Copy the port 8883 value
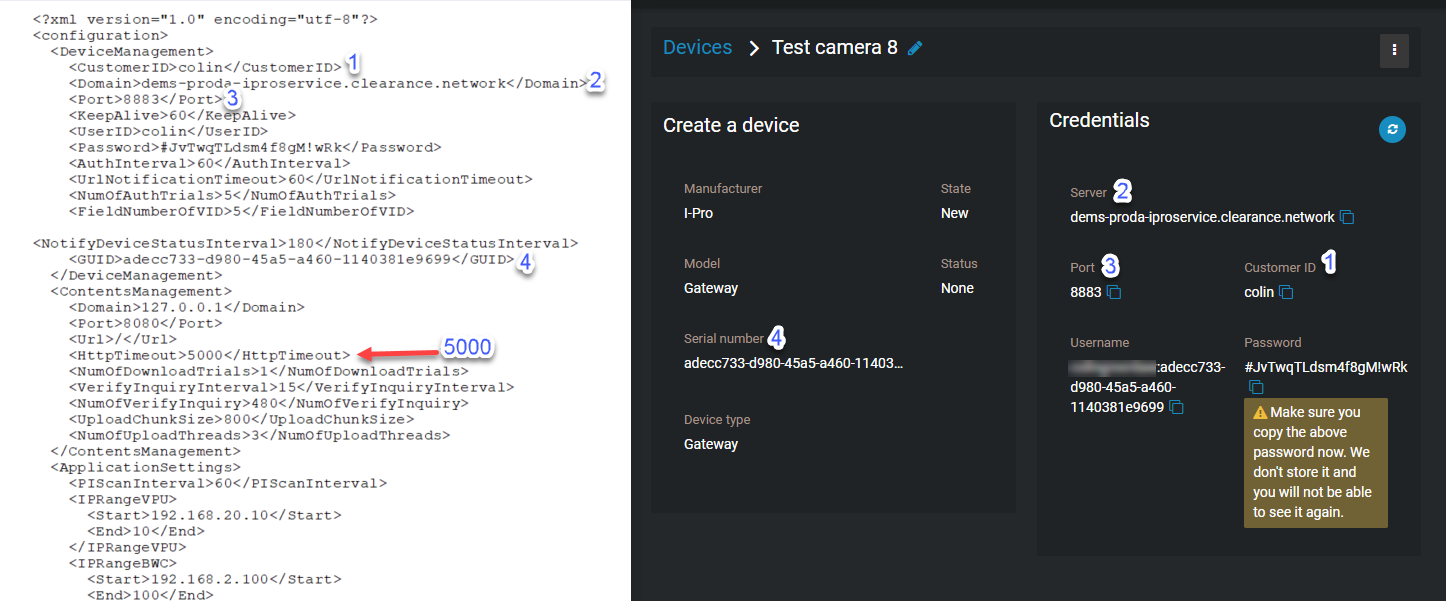This screenshot has width=1446, height=601. point(1114,292)
